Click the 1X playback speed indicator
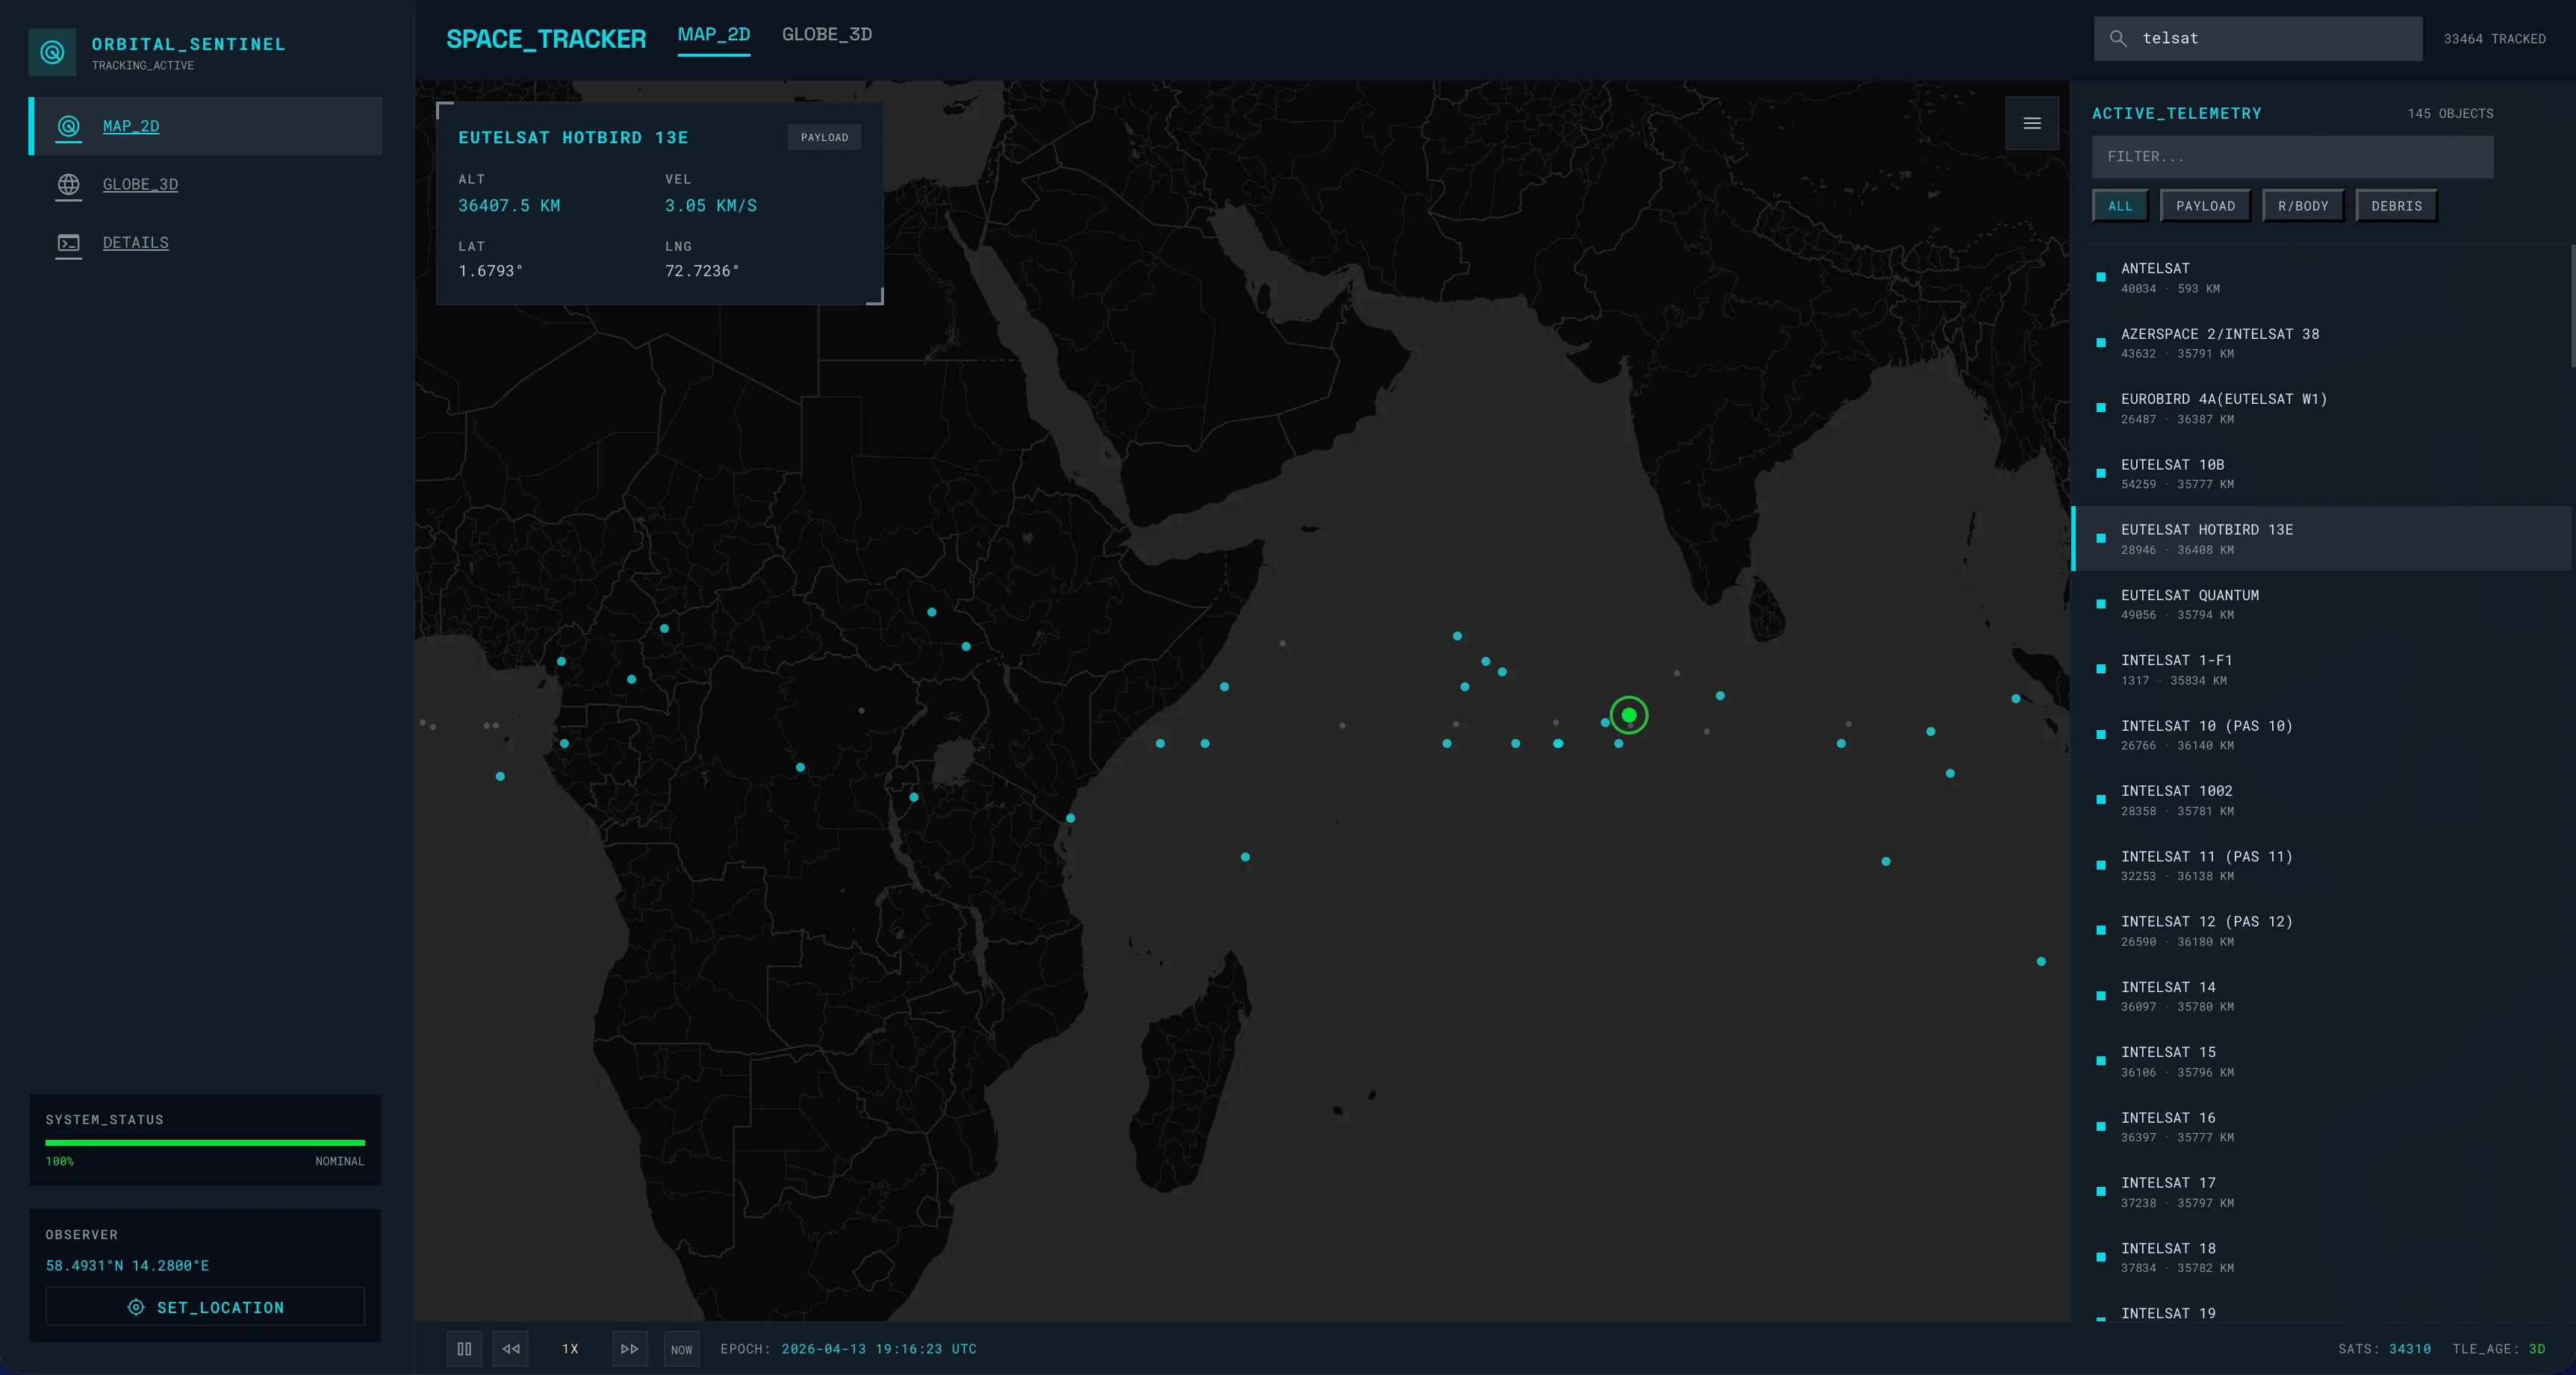 pyautogui.click(x=570, y=1349)
